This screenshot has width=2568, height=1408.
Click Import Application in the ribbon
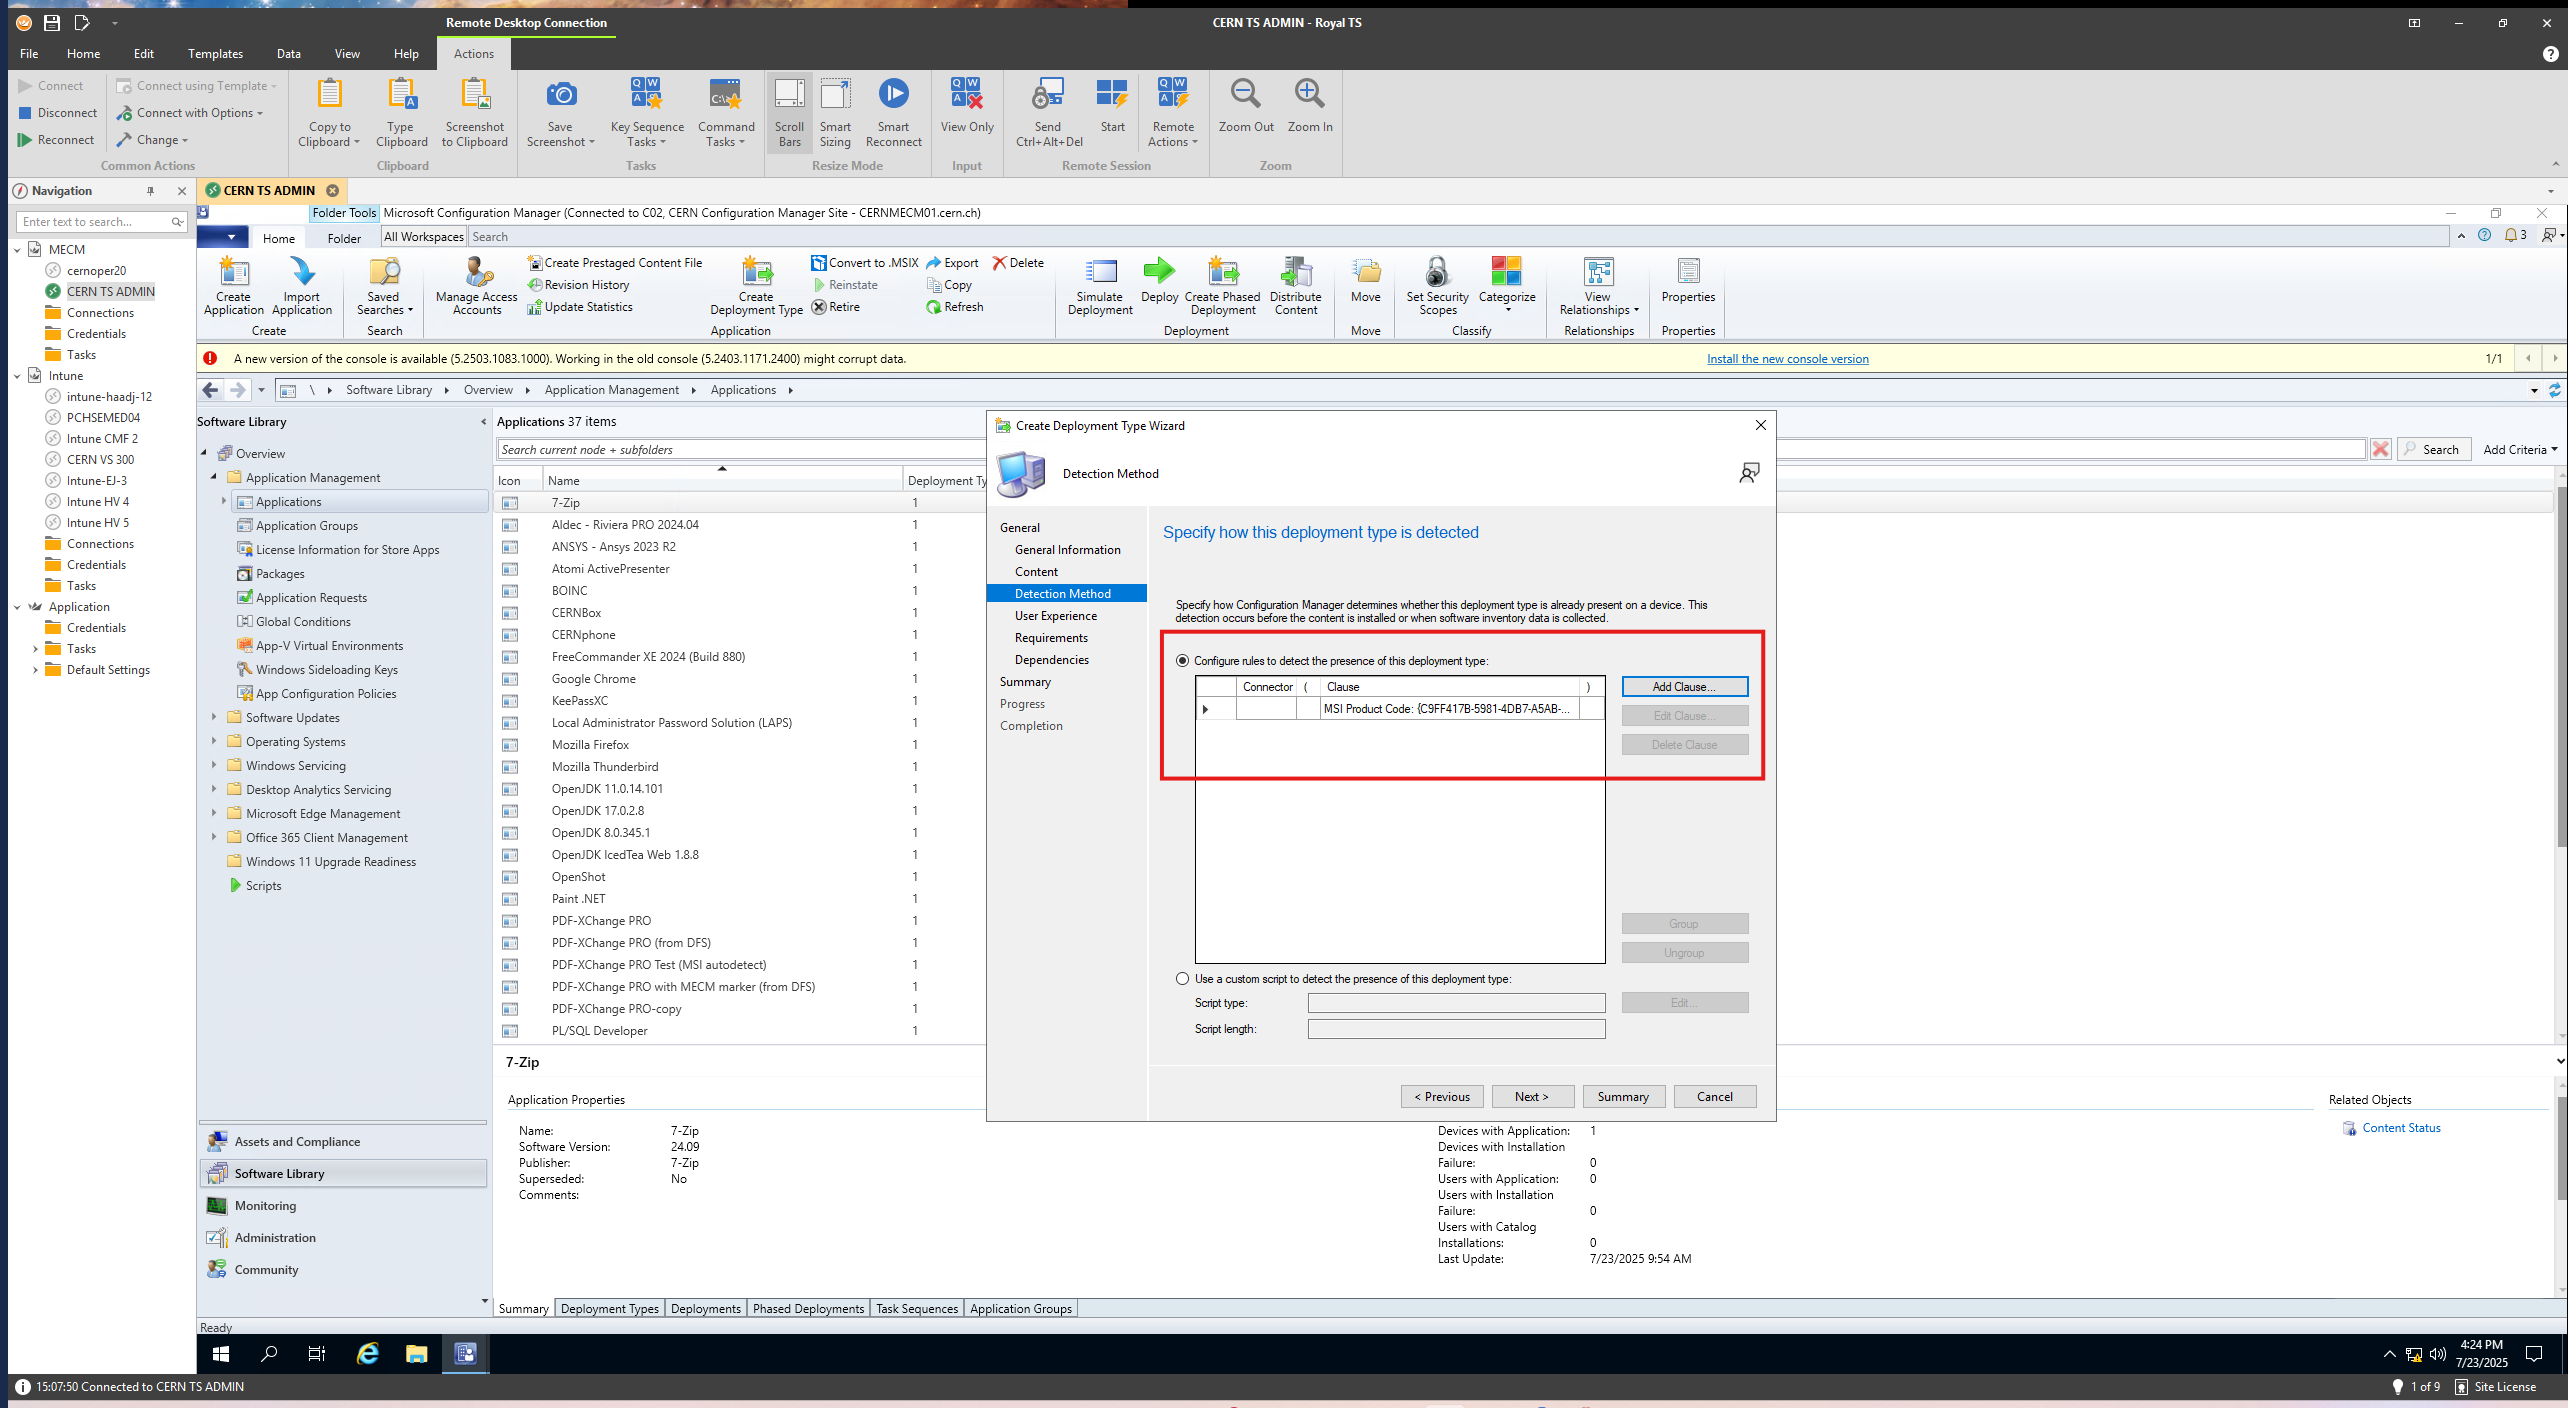[x=301, y=286]
